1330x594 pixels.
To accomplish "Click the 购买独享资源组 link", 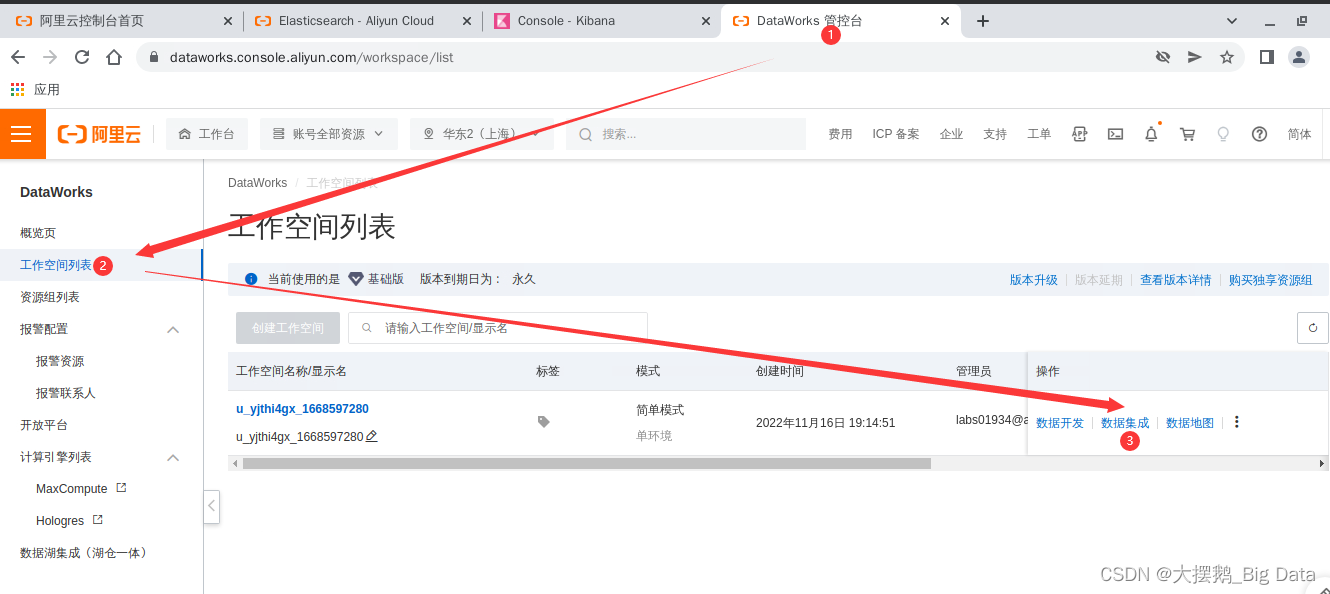I will click(x=1271, y=280).
